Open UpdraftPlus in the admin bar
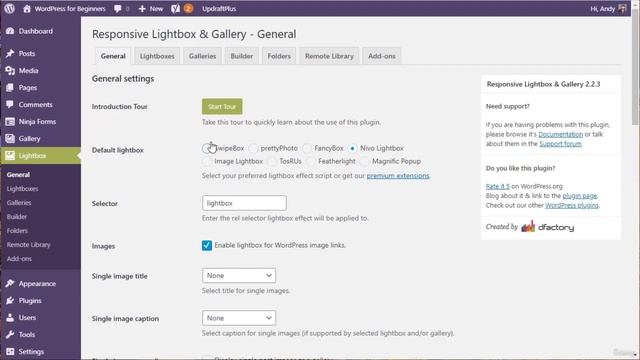 (219, 9)
